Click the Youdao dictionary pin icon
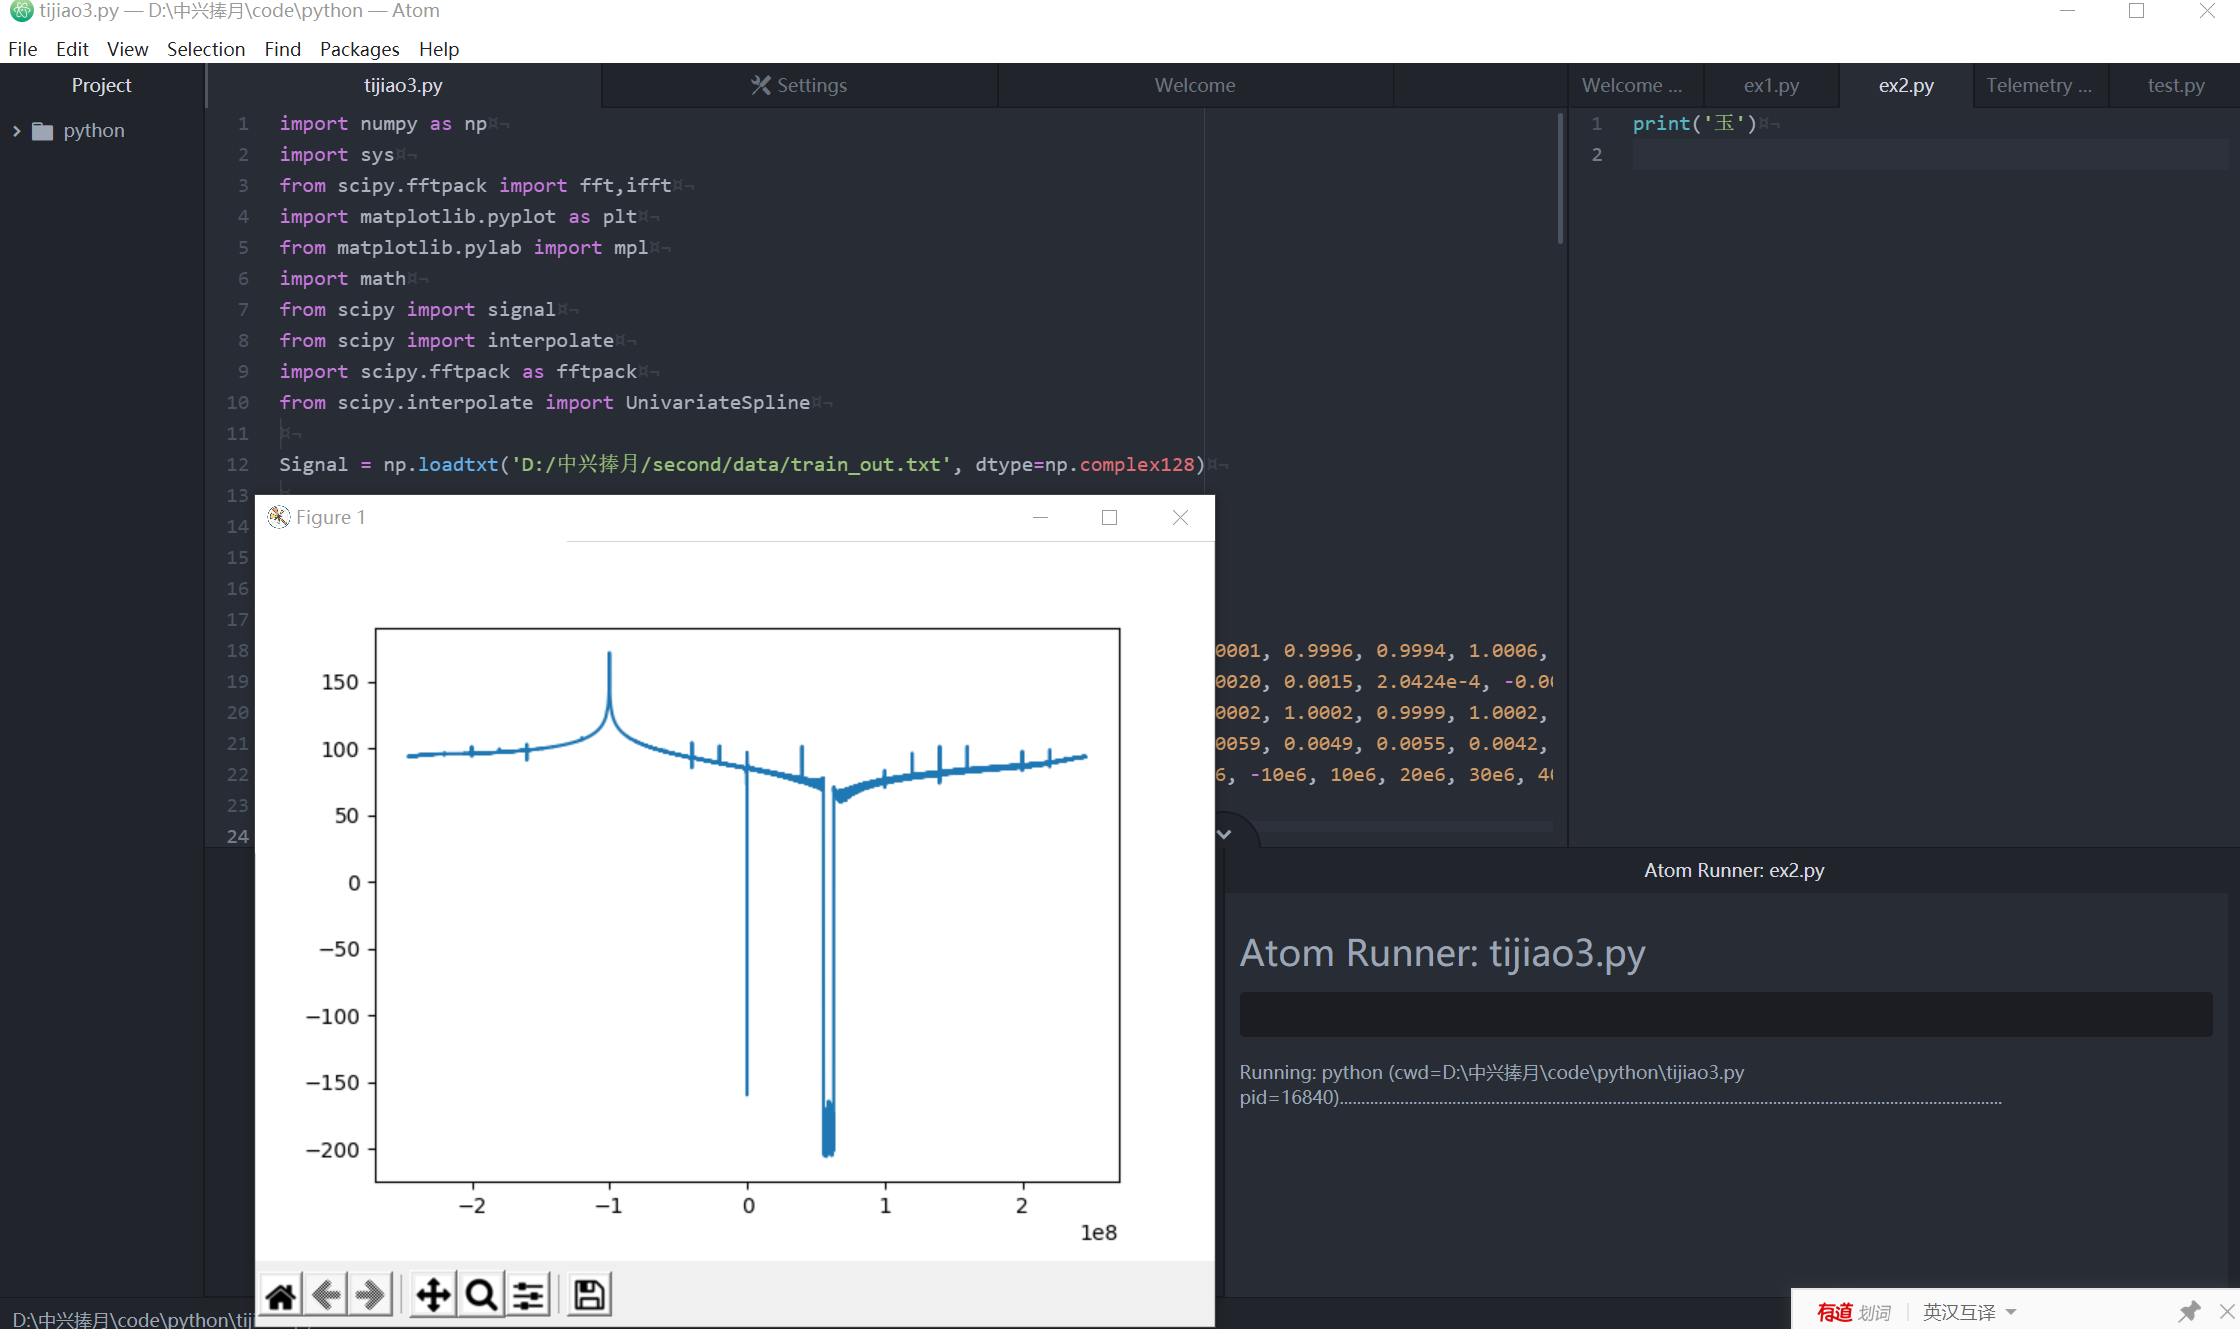 point(2189,1311)
